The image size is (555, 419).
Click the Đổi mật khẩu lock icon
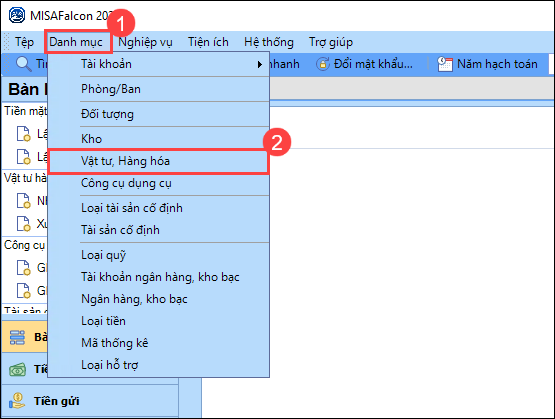(x=322, y=64)
